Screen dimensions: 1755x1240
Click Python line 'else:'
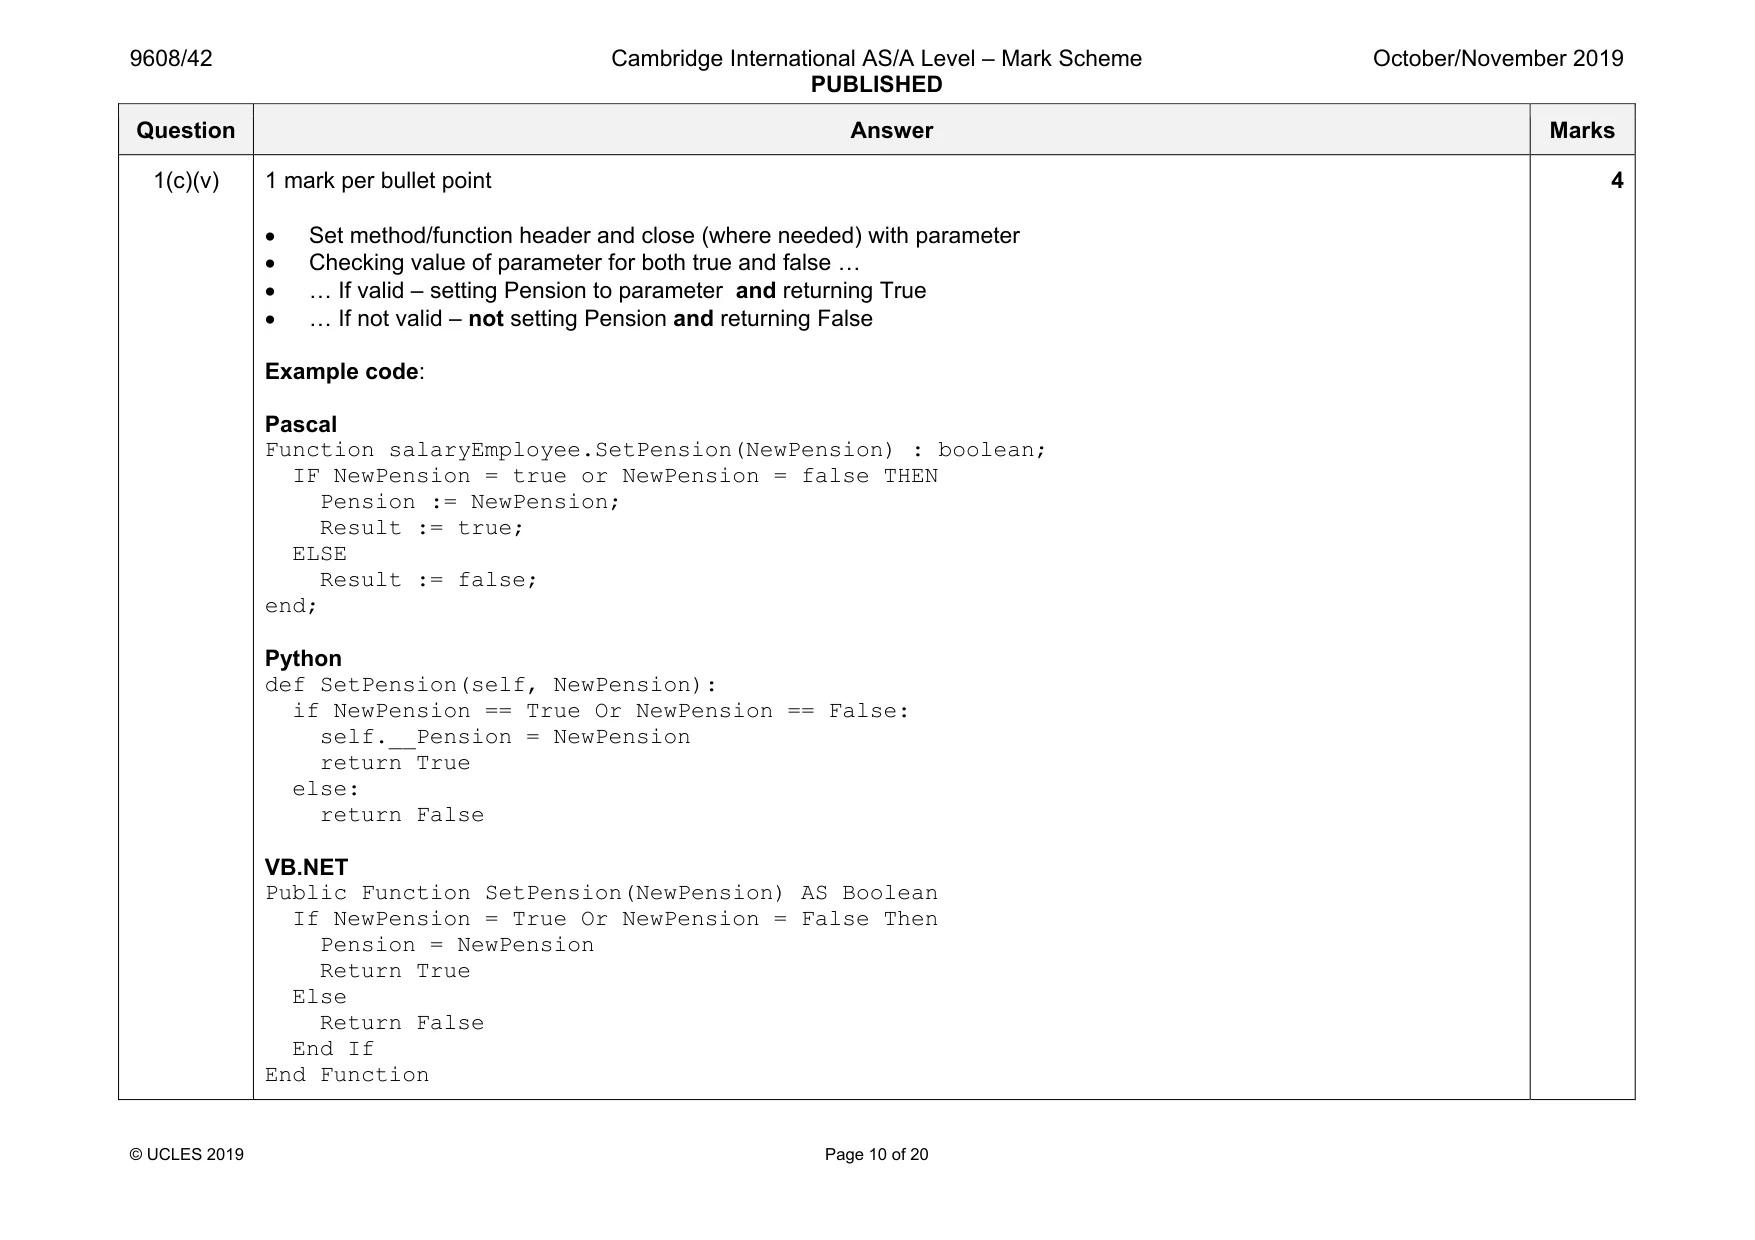tap(326, 789)
